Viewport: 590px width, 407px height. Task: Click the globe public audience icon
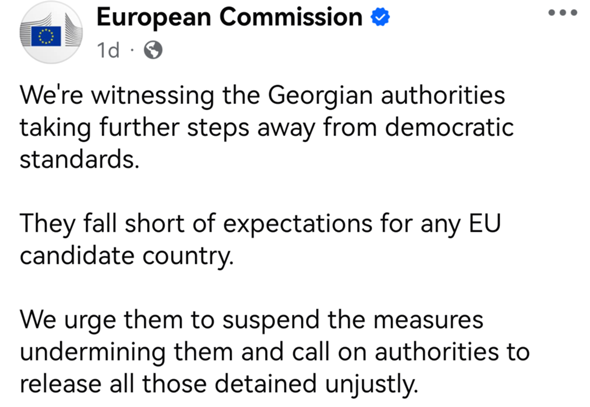tap(153, 50)
